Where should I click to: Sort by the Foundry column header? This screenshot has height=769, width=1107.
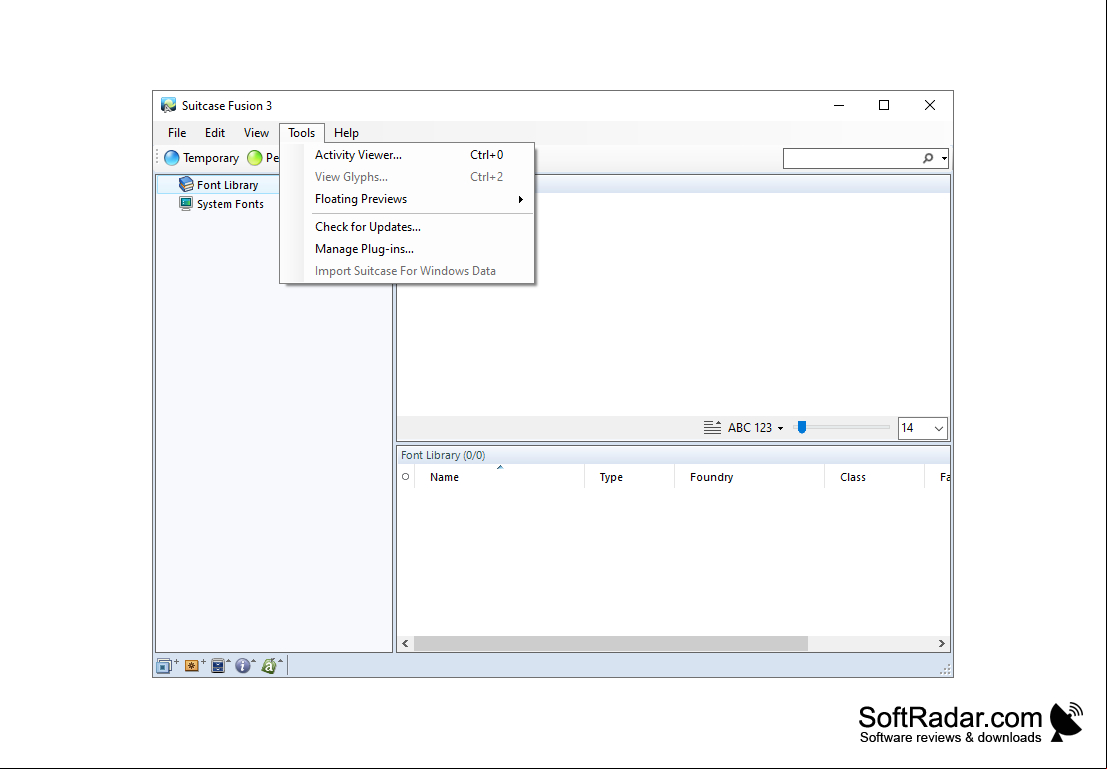pos(749,477)
